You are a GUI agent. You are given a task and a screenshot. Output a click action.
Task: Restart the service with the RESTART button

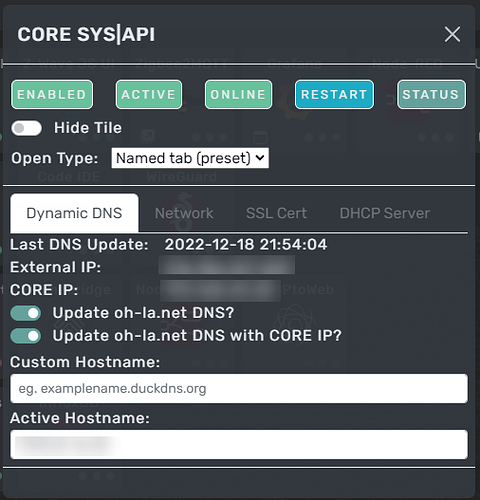(x=334, y=94)
